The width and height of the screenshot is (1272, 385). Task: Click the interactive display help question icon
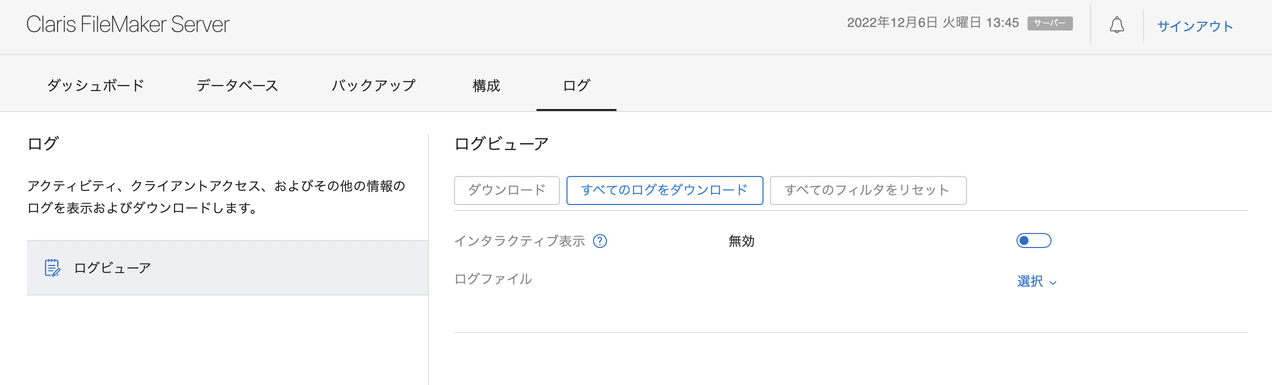(x=601, y=241)
